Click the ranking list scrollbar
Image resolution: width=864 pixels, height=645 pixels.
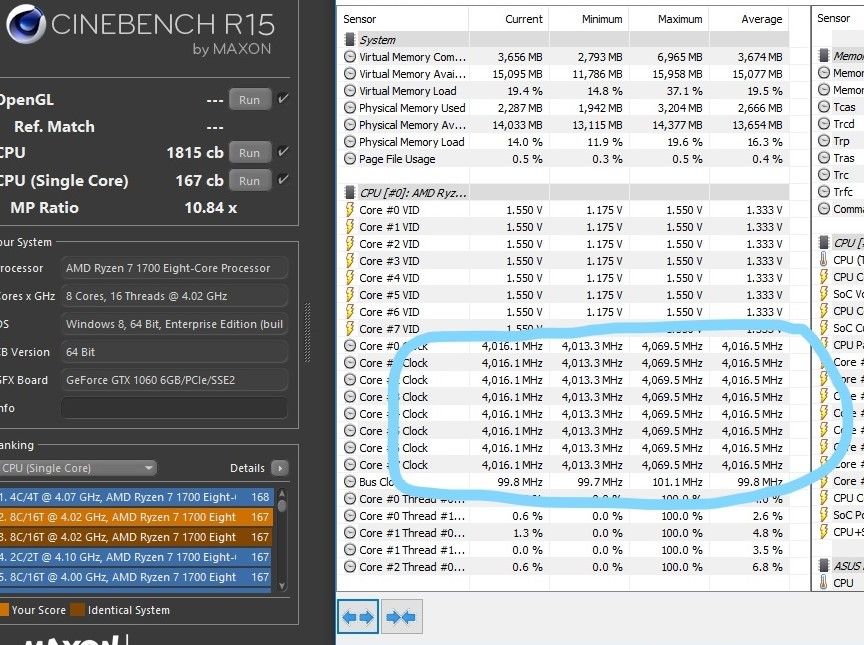pos(282,540)
